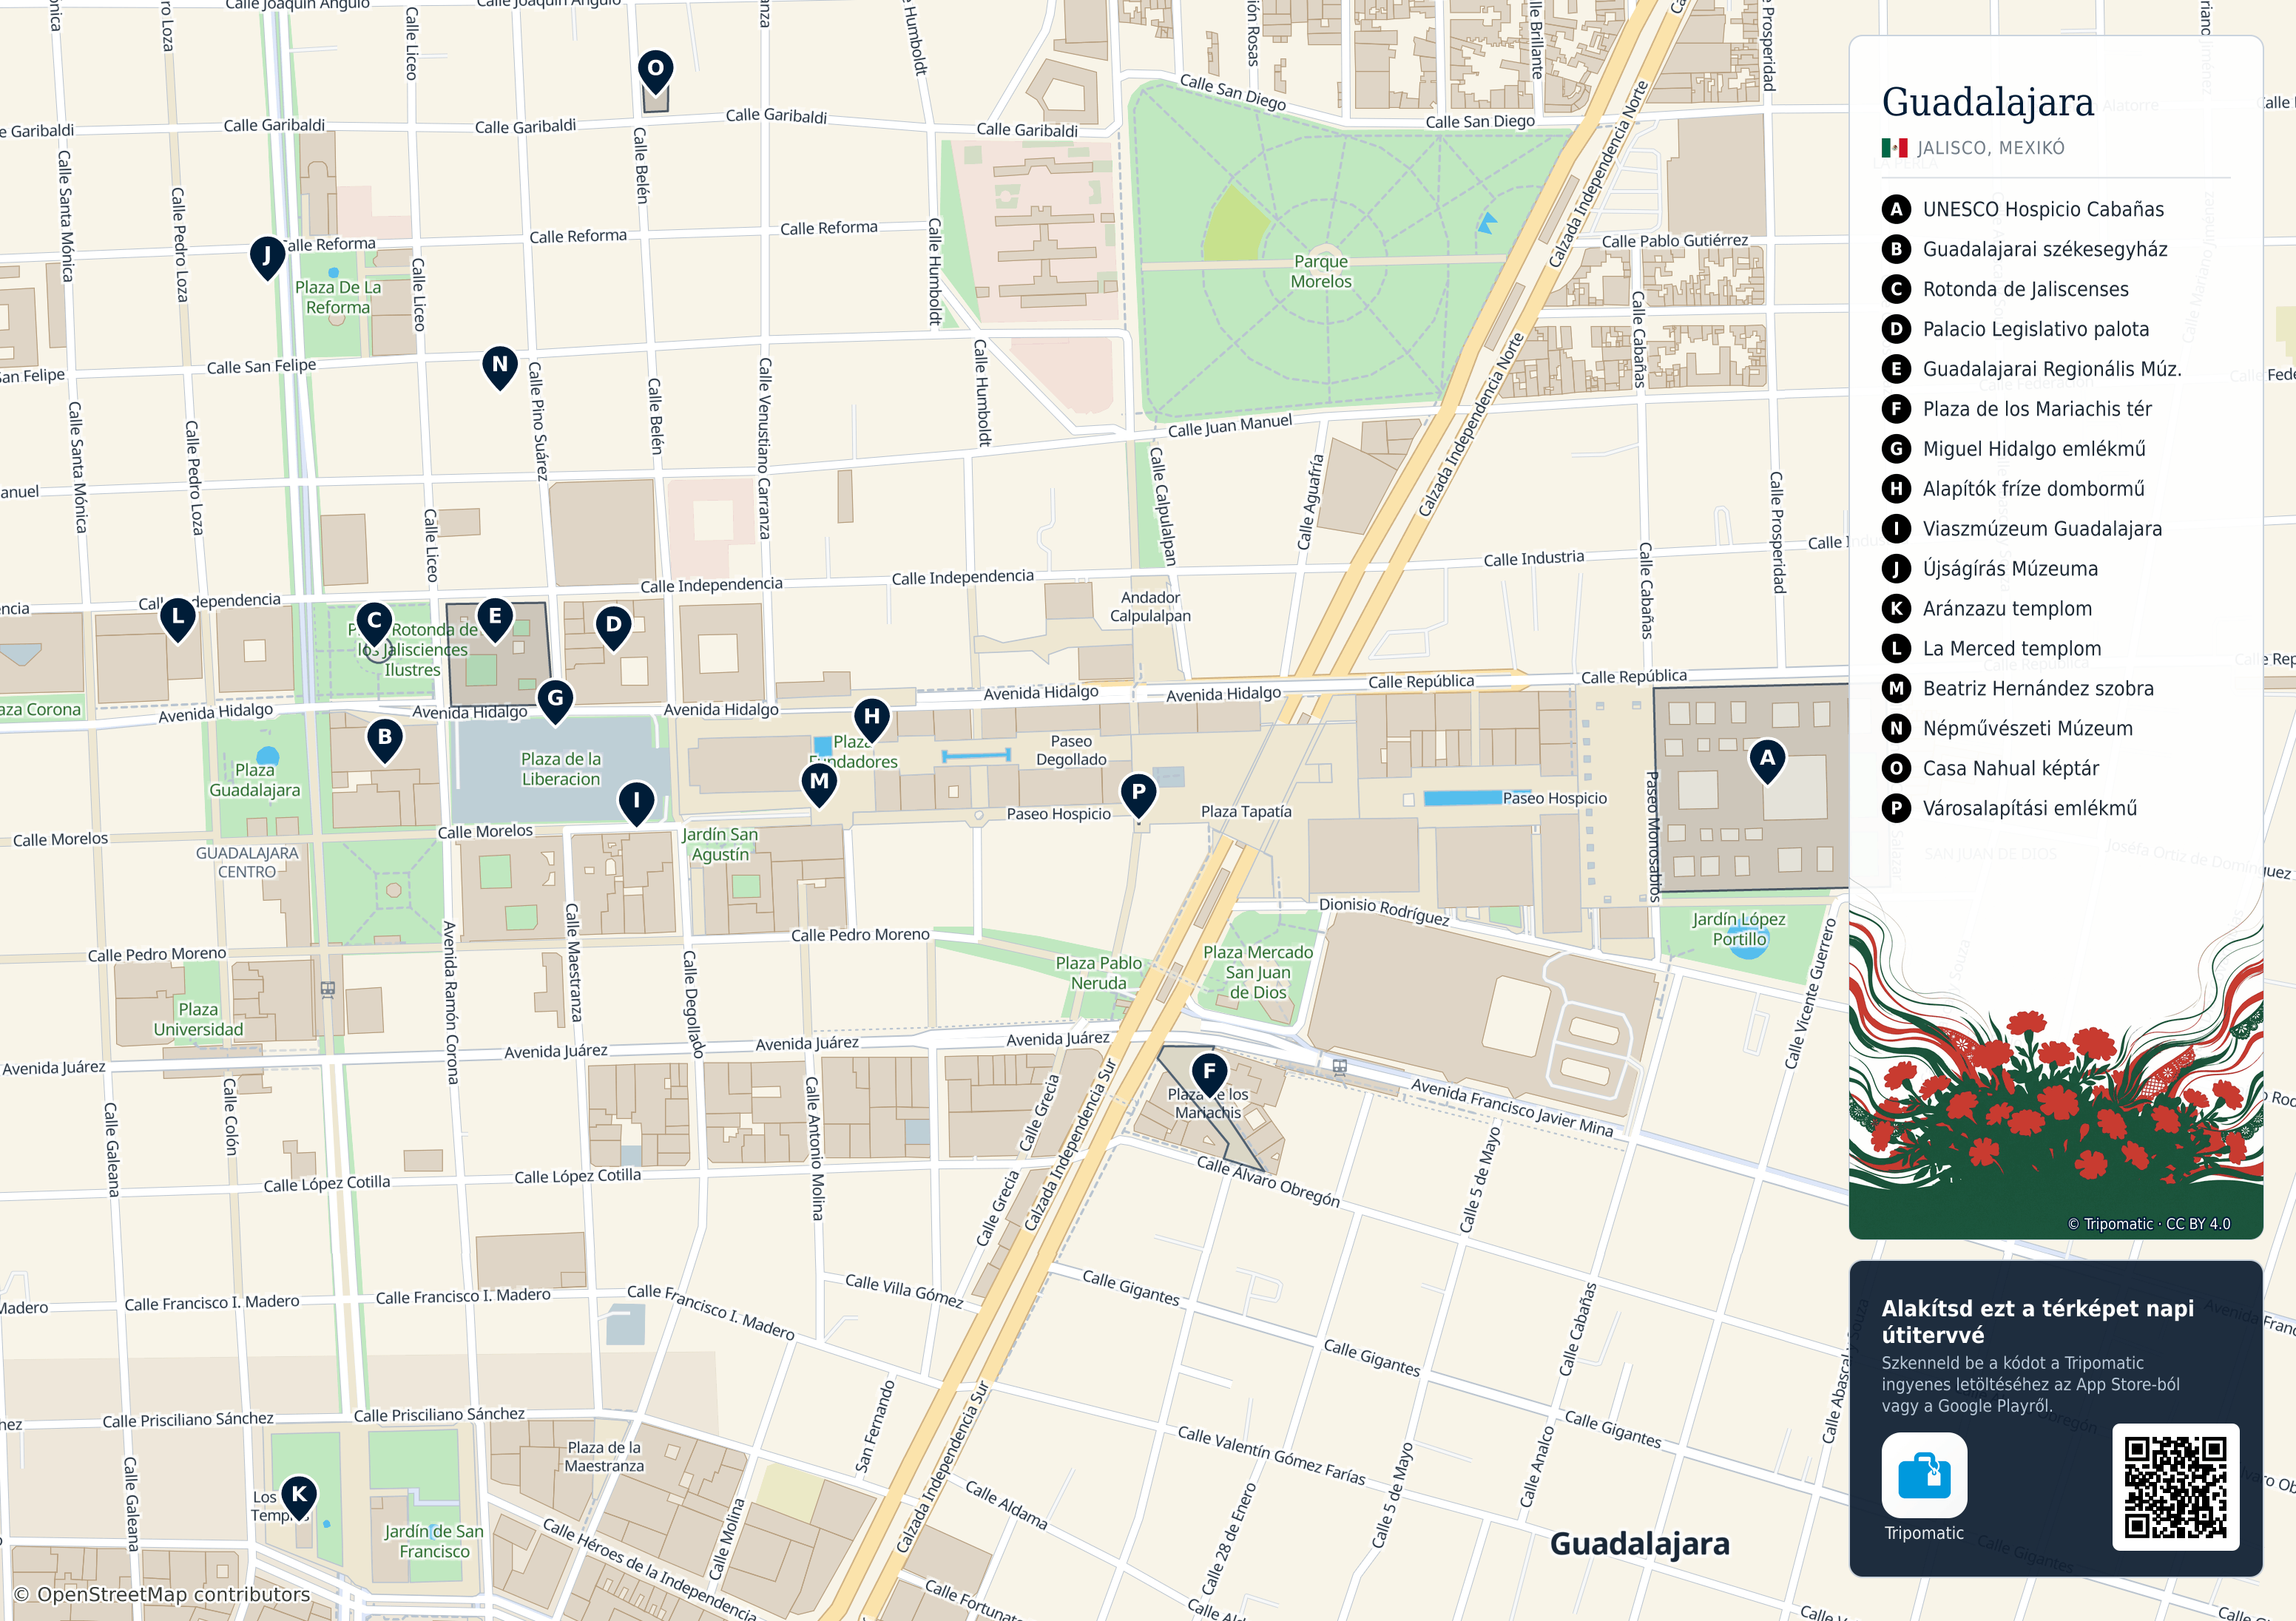This screenshot has width=2296, height=1621.
Task: Click Alapítók fríze dombormű legend entry
Action: coord(2013,489)
